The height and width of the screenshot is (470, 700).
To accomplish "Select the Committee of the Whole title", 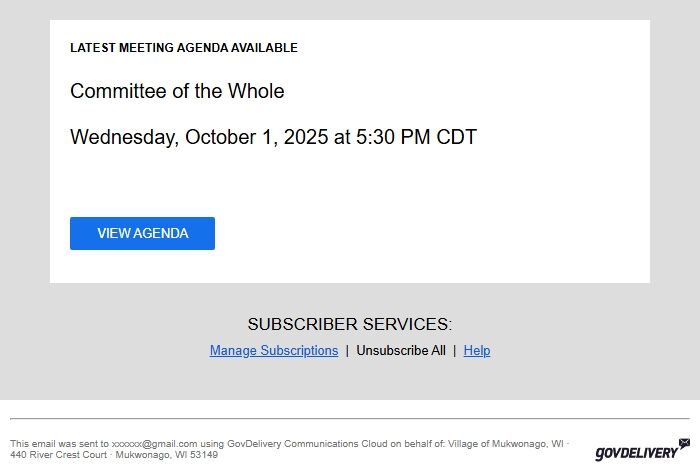I will 177,91.
